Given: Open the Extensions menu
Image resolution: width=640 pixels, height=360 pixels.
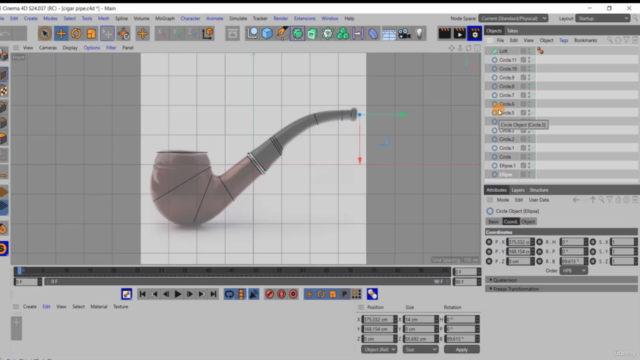Looking at the screenshot, I should point(304,18).
